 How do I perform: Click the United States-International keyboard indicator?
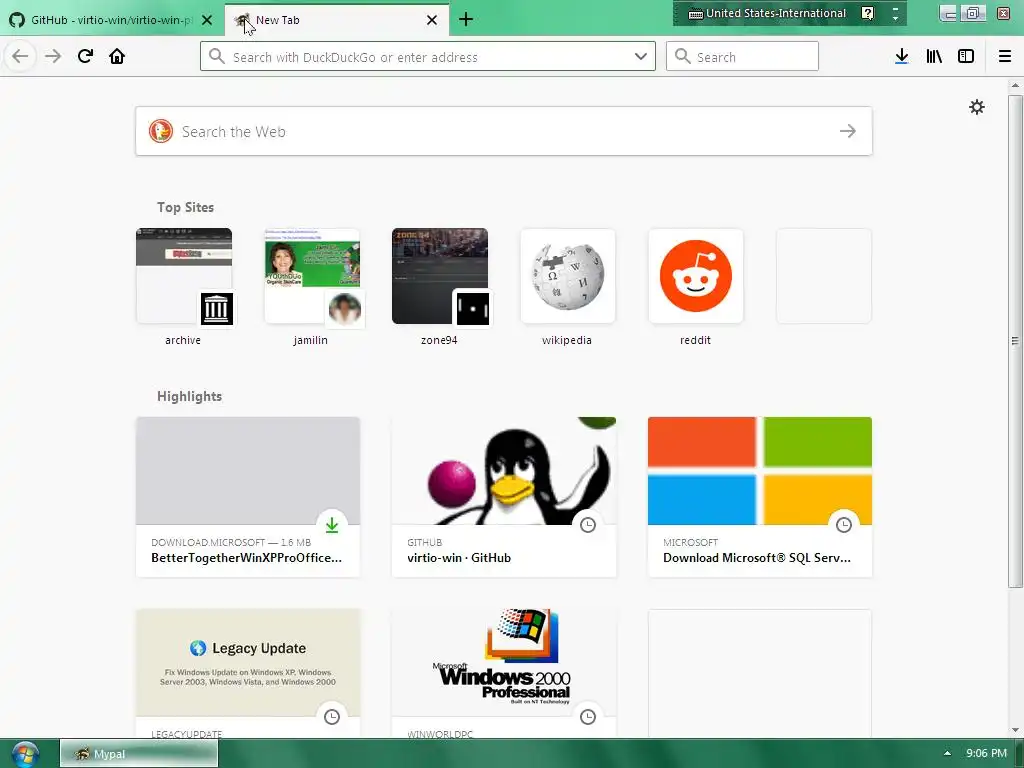[x=767, y=13]
